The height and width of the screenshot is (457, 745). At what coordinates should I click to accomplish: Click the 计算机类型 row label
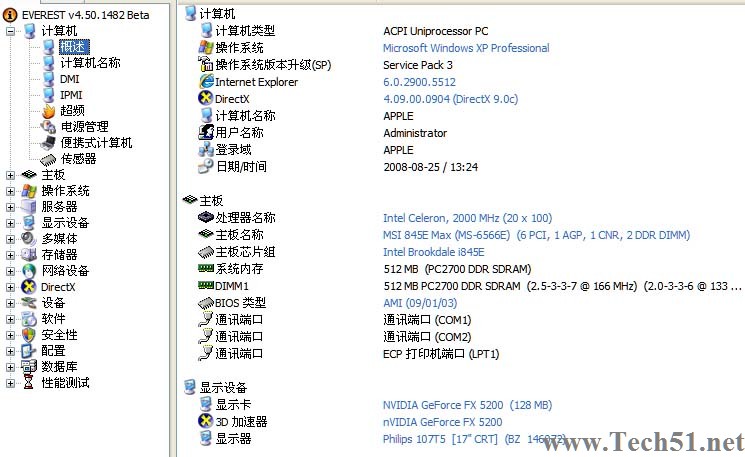[245, 31]
